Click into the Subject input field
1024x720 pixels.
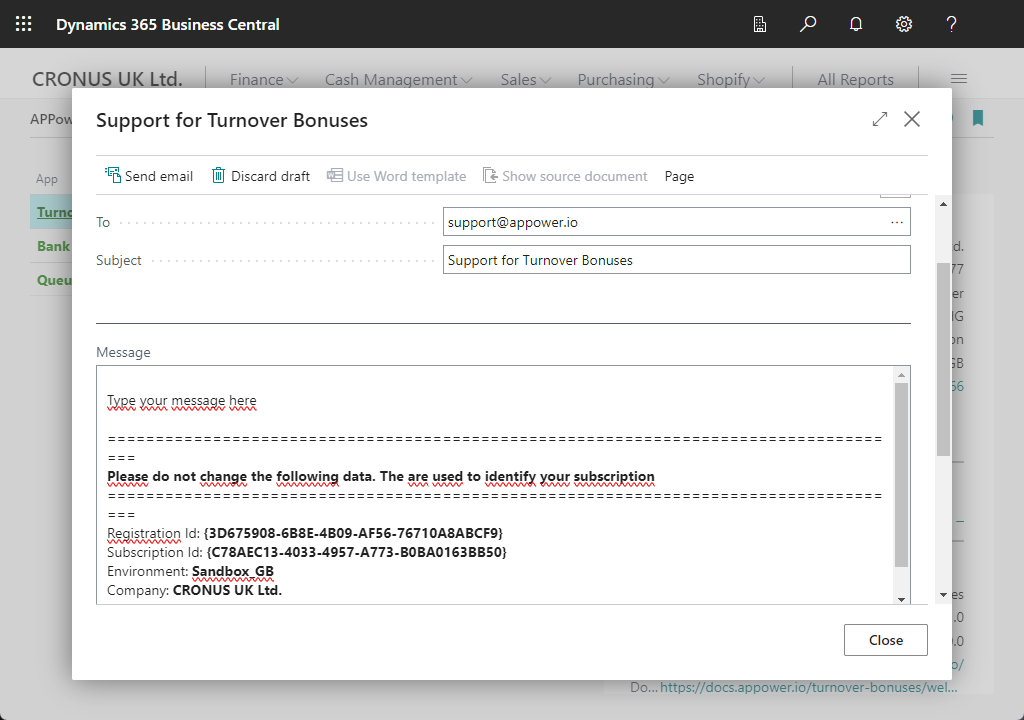pyautogui.click(x=676, y=260)
